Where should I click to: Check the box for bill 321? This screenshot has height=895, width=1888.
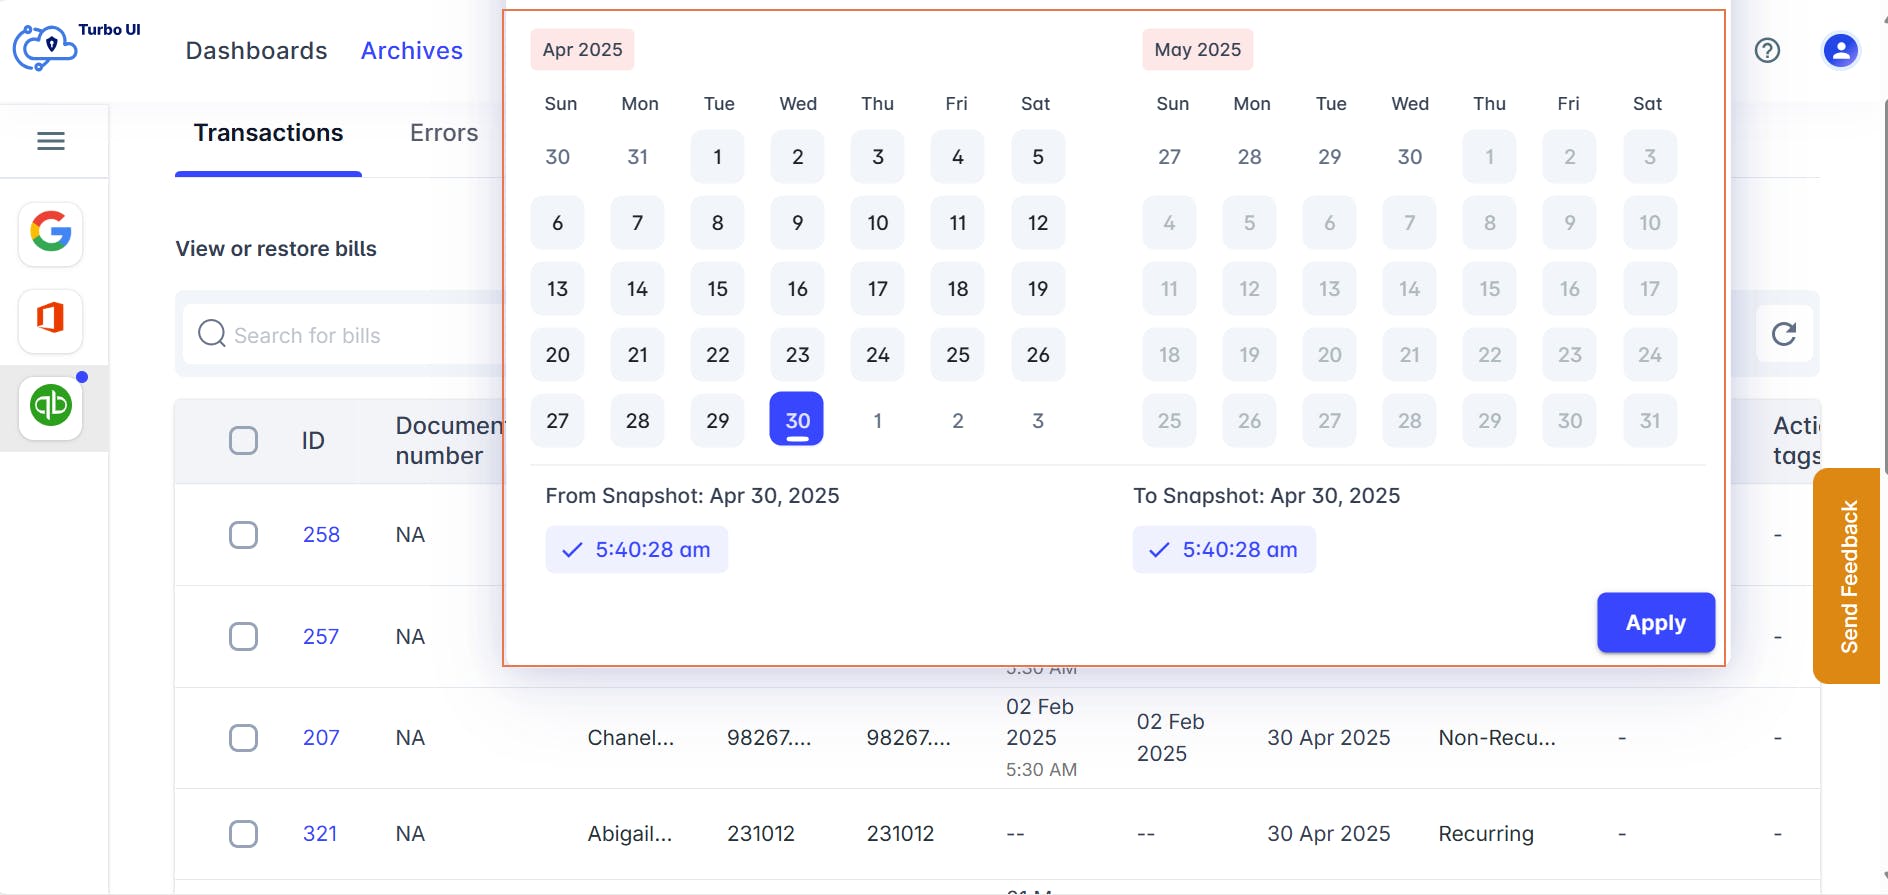(243, 834)
